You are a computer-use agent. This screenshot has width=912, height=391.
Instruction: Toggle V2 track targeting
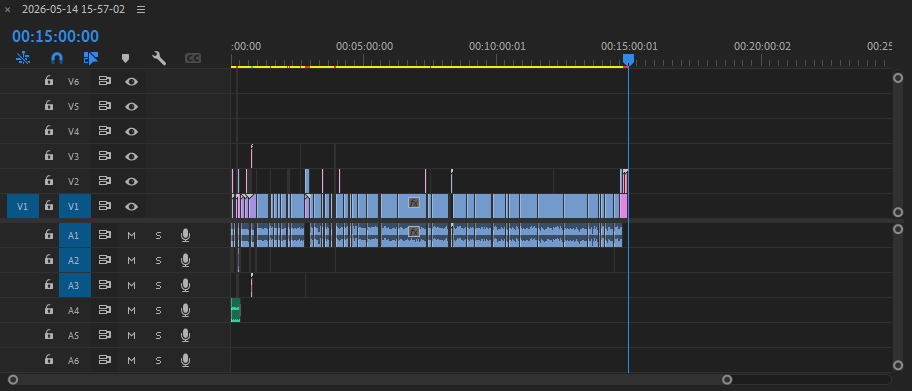click(x=73, y=182)
